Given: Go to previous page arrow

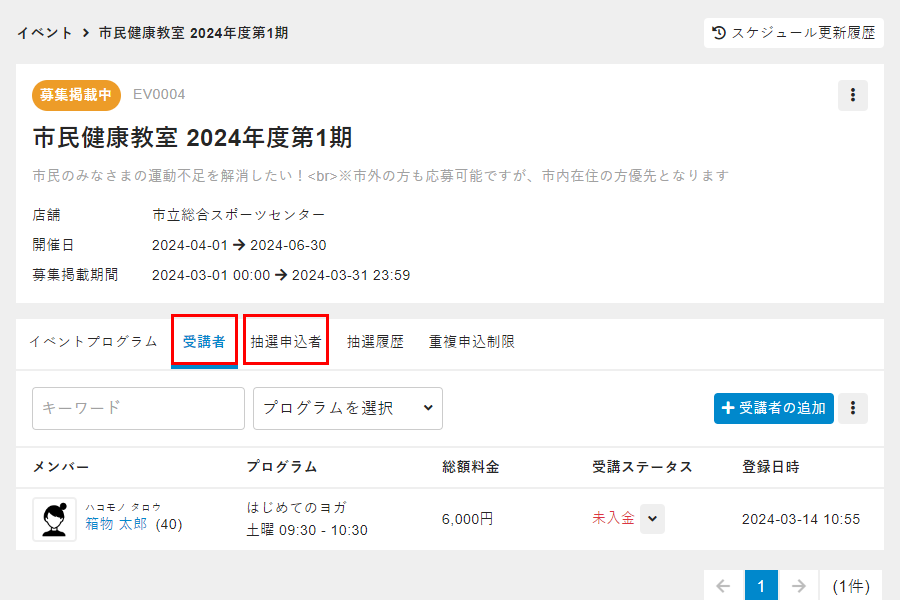Looking at the screenshot, I should pos(724,586).
